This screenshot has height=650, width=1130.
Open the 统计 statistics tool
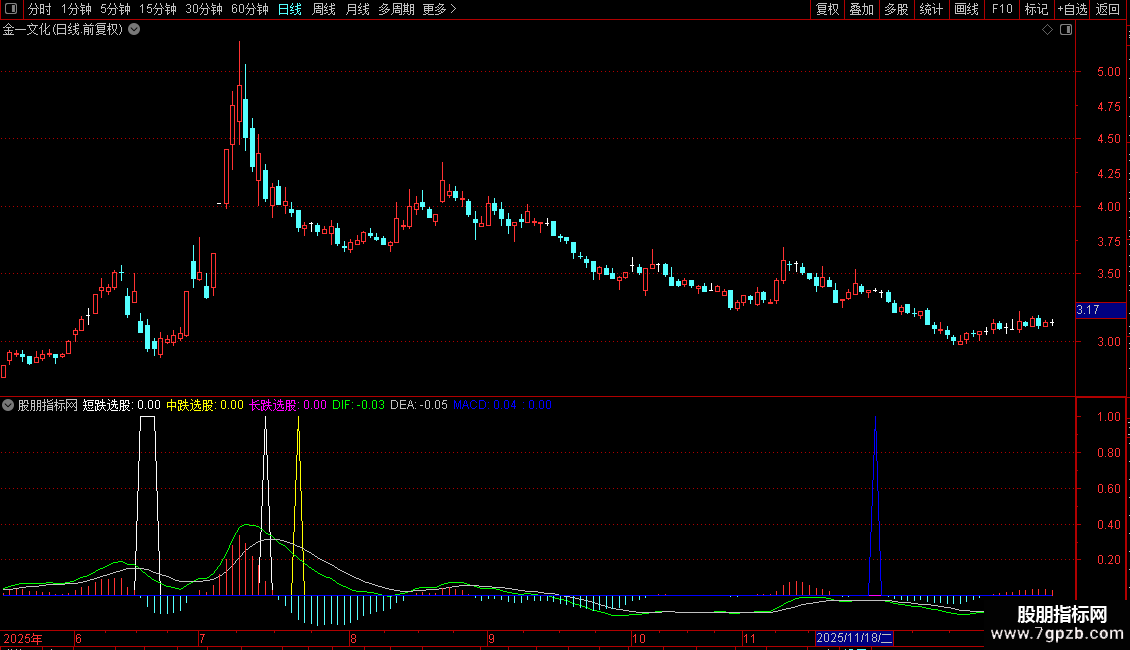pos(931,9)
